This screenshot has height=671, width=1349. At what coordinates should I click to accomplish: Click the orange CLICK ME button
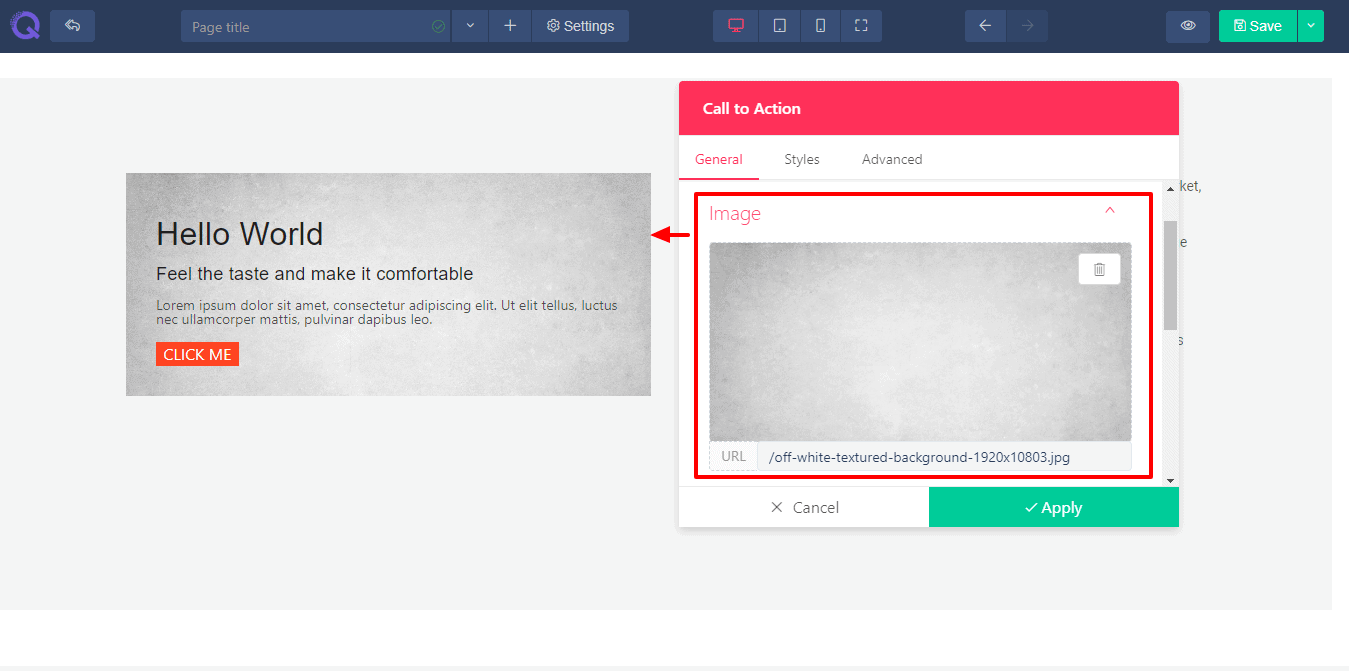[197, 355]
